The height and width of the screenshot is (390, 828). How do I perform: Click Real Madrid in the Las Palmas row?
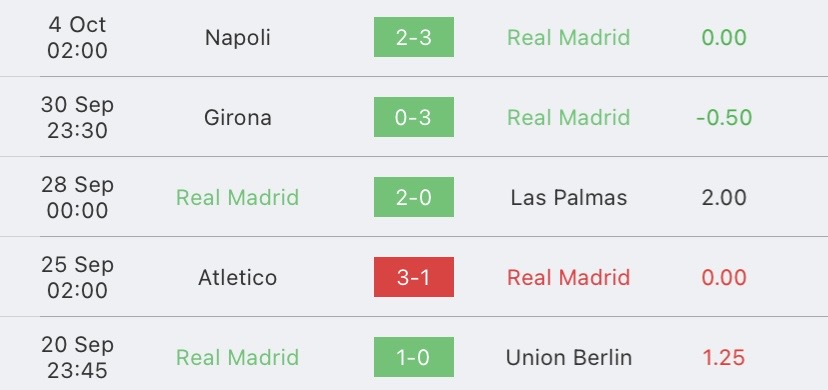click(x=238, y=197)
